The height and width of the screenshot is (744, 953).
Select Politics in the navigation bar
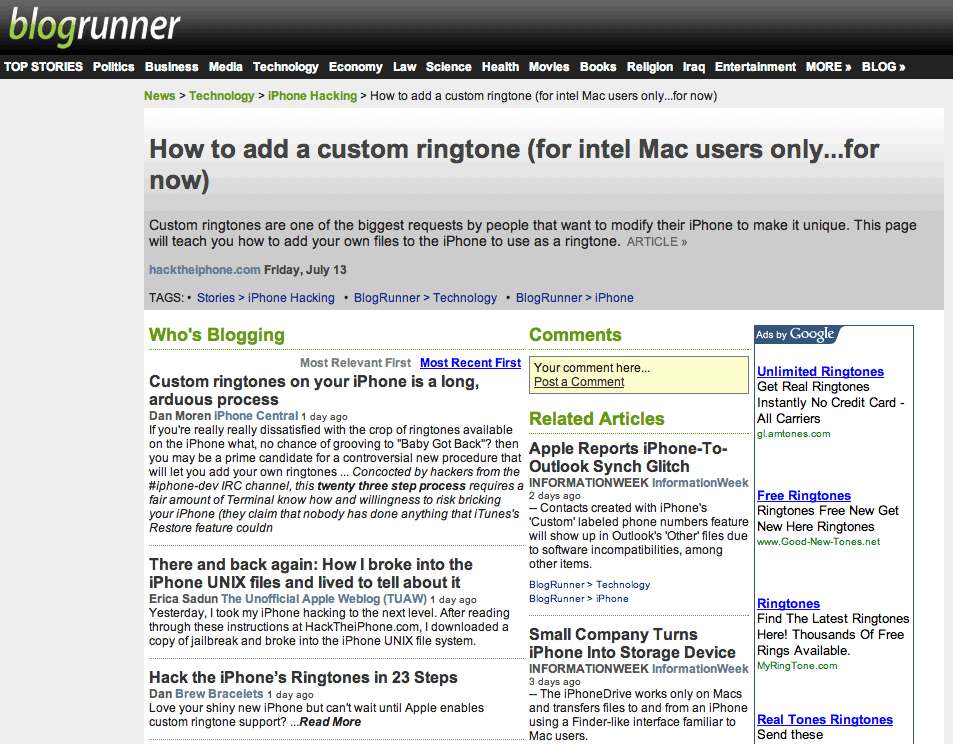(113, 67)
